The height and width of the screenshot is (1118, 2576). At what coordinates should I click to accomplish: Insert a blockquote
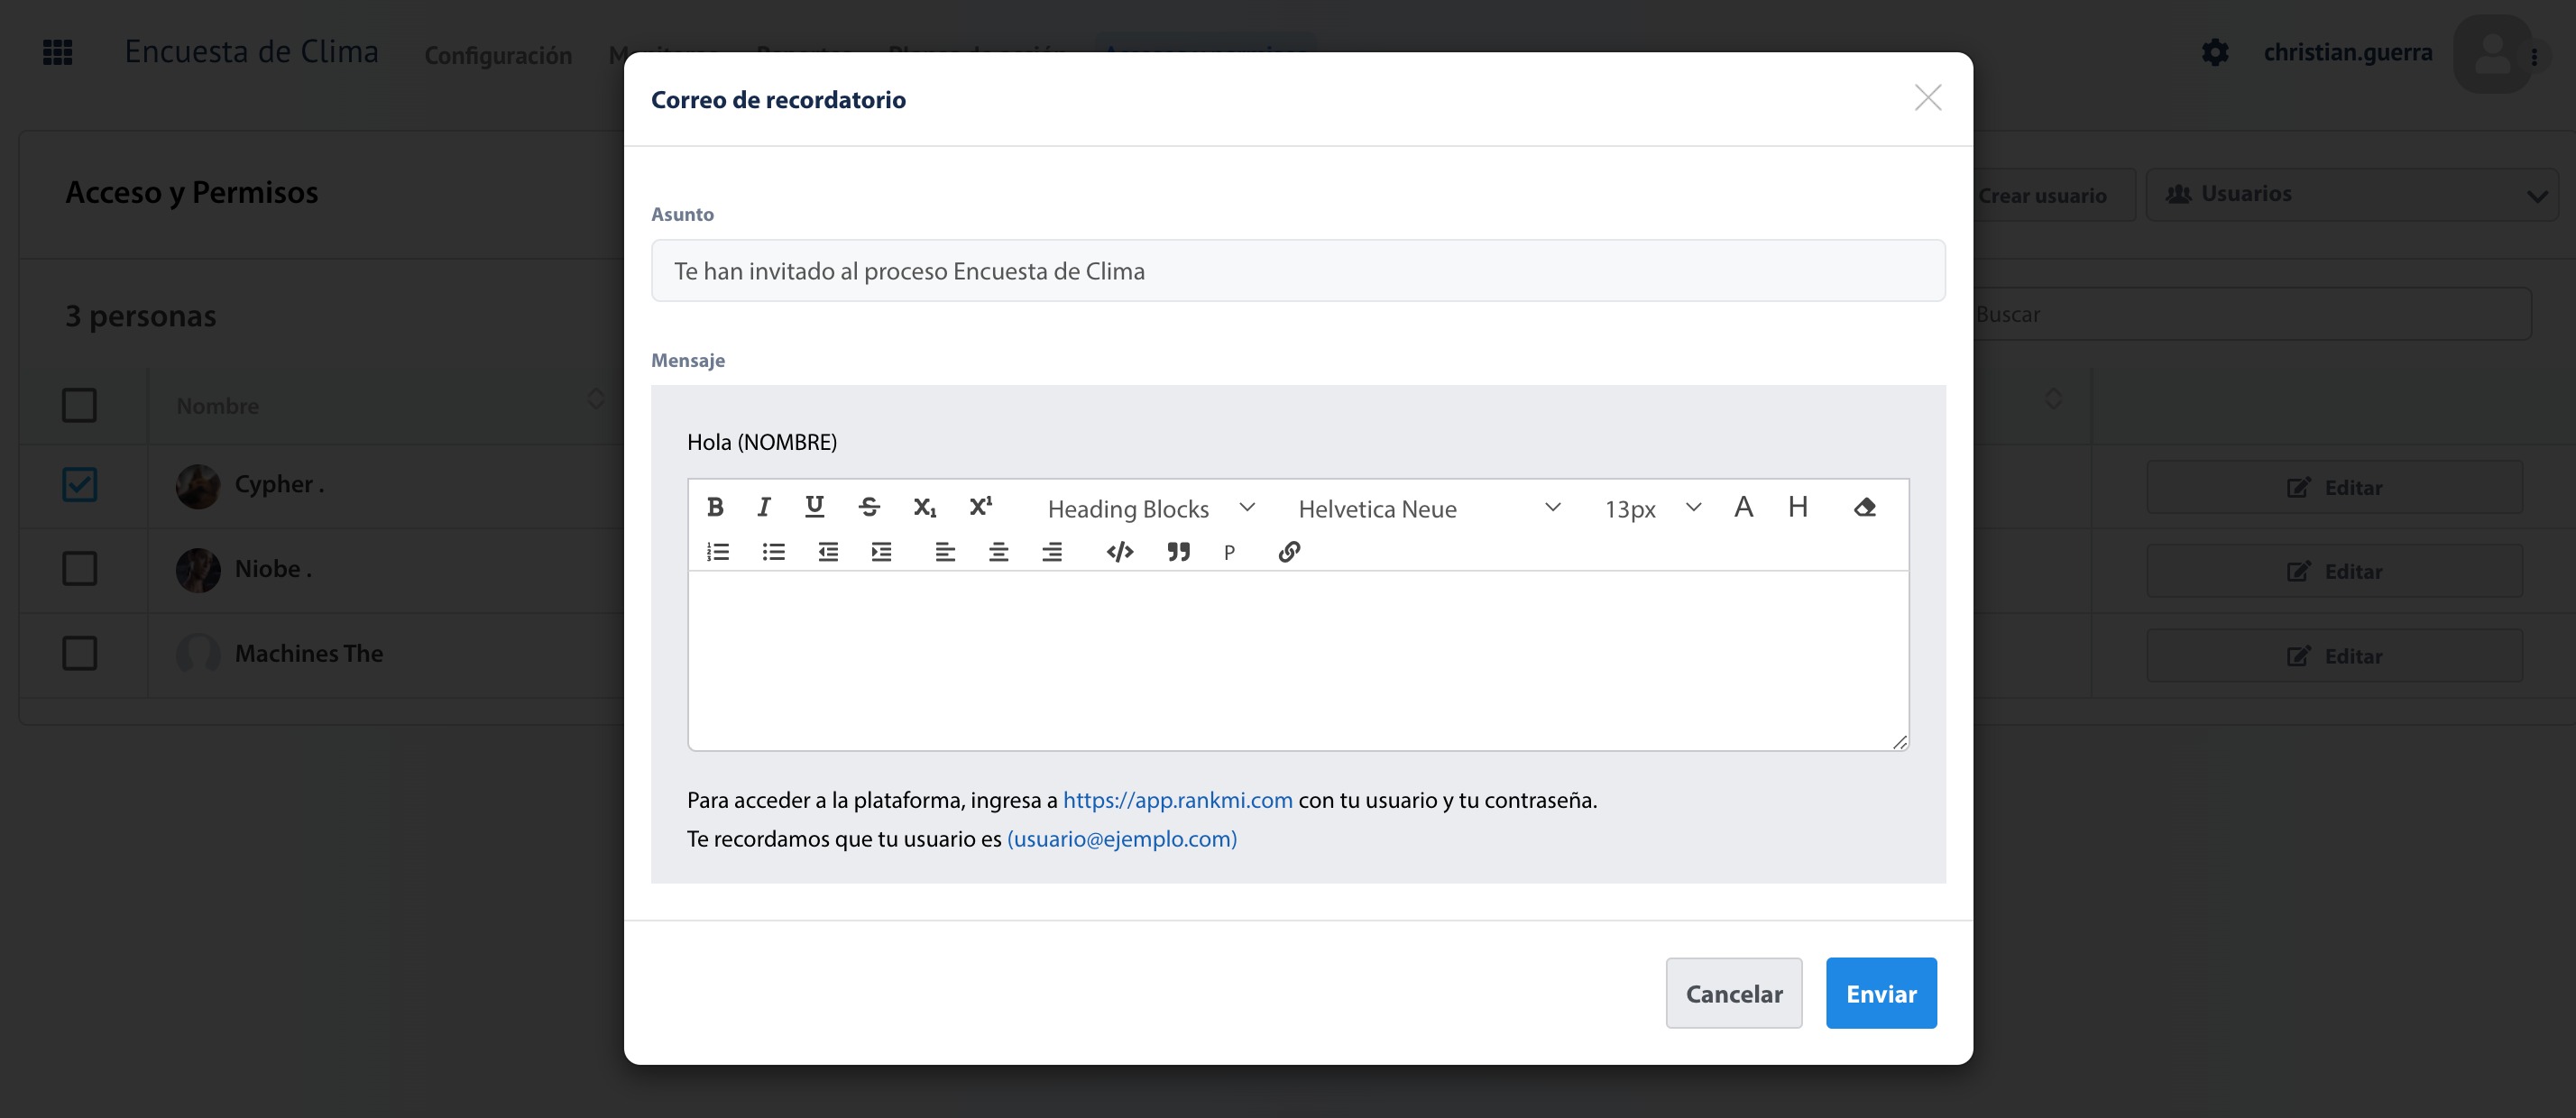tap(1179, 552)
